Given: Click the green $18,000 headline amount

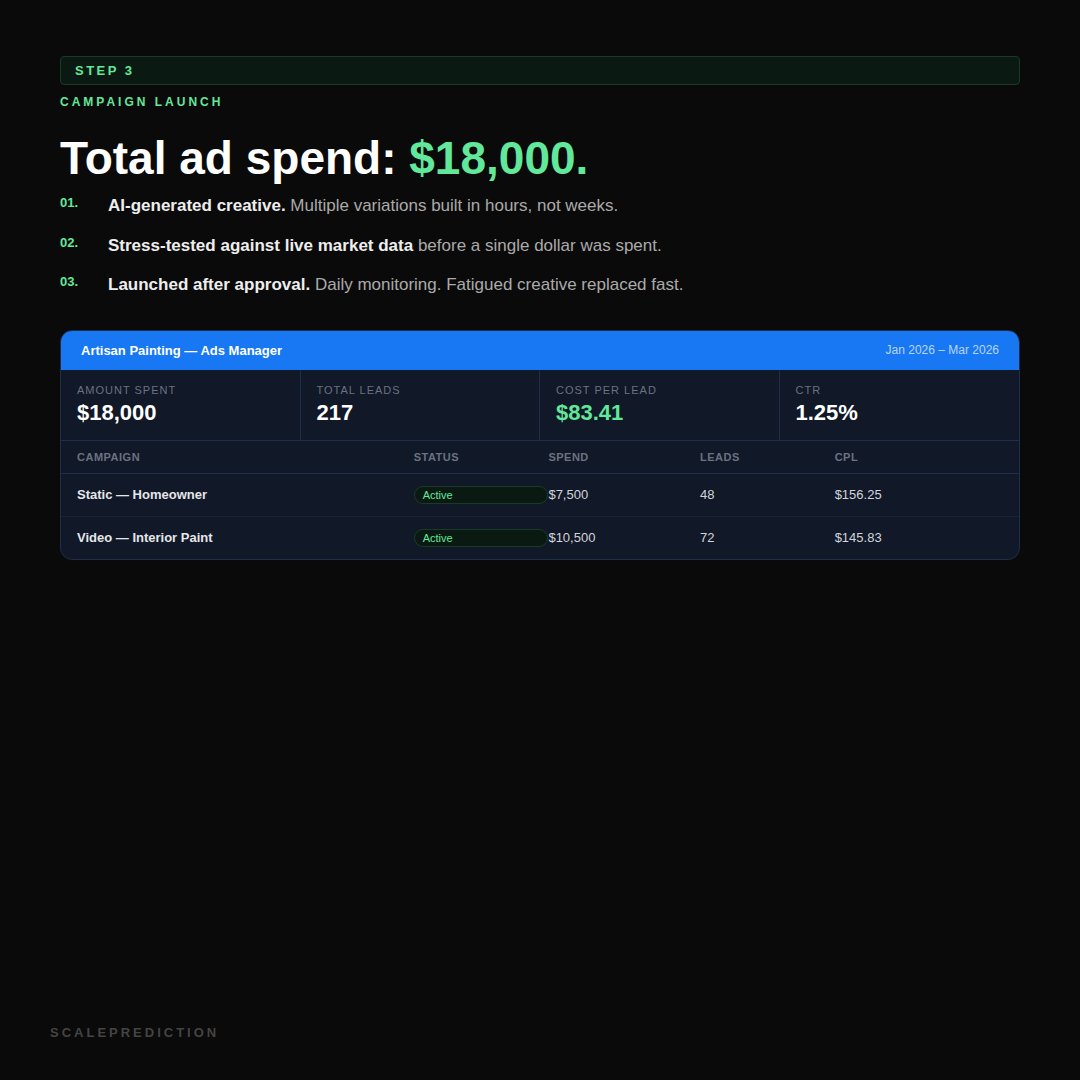Looking at the screenshot, I should click(x=498, y=158).
